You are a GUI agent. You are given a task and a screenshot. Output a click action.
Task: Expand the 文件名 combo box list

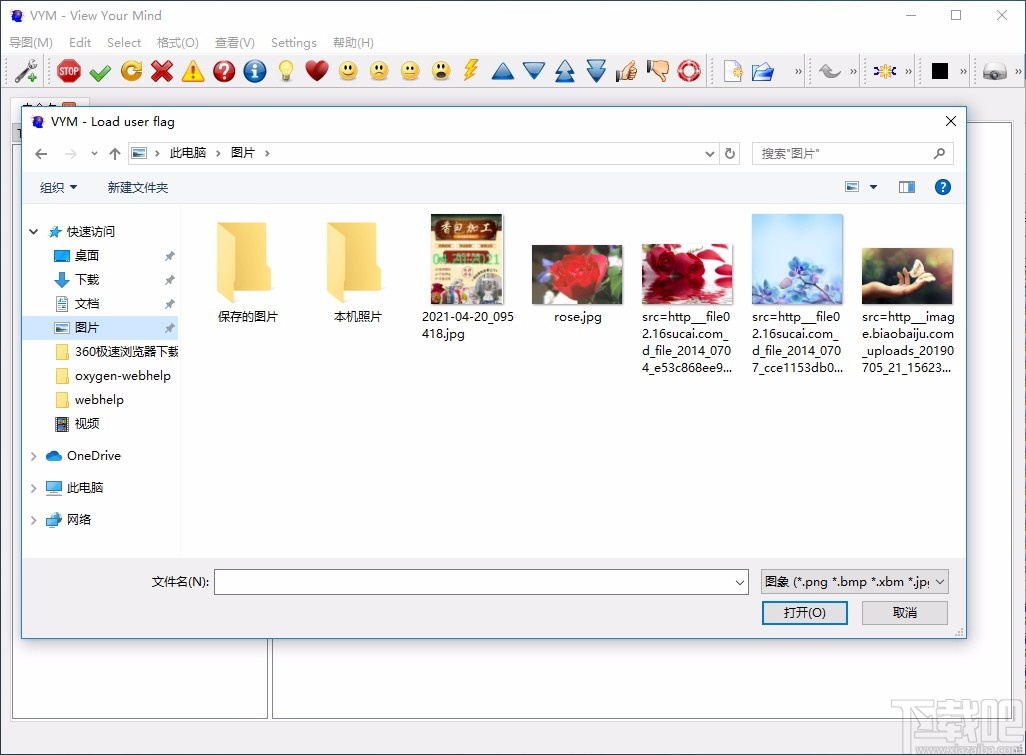click(x=739, y=582)
